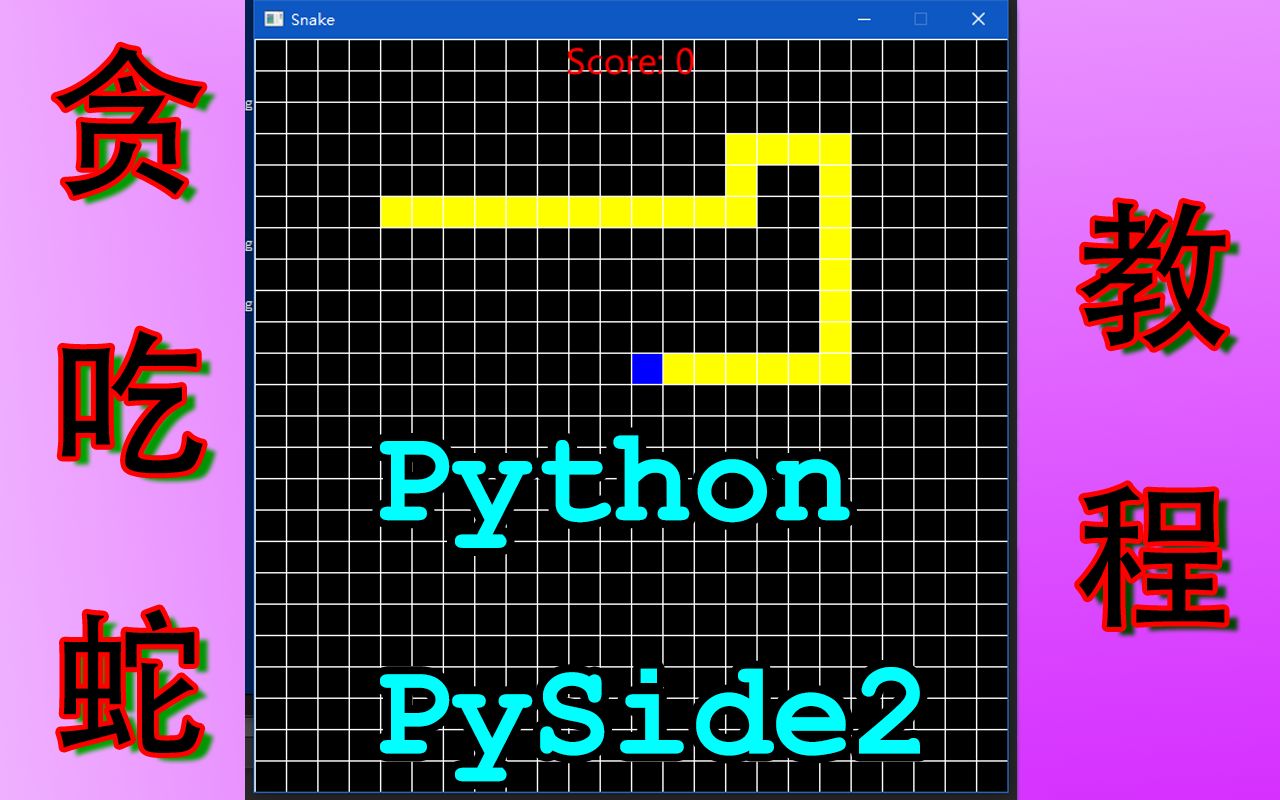Click the 'Snake' window title text
Image resolution: width=1280 pixels, height=800 pixels.
(313, 20)
